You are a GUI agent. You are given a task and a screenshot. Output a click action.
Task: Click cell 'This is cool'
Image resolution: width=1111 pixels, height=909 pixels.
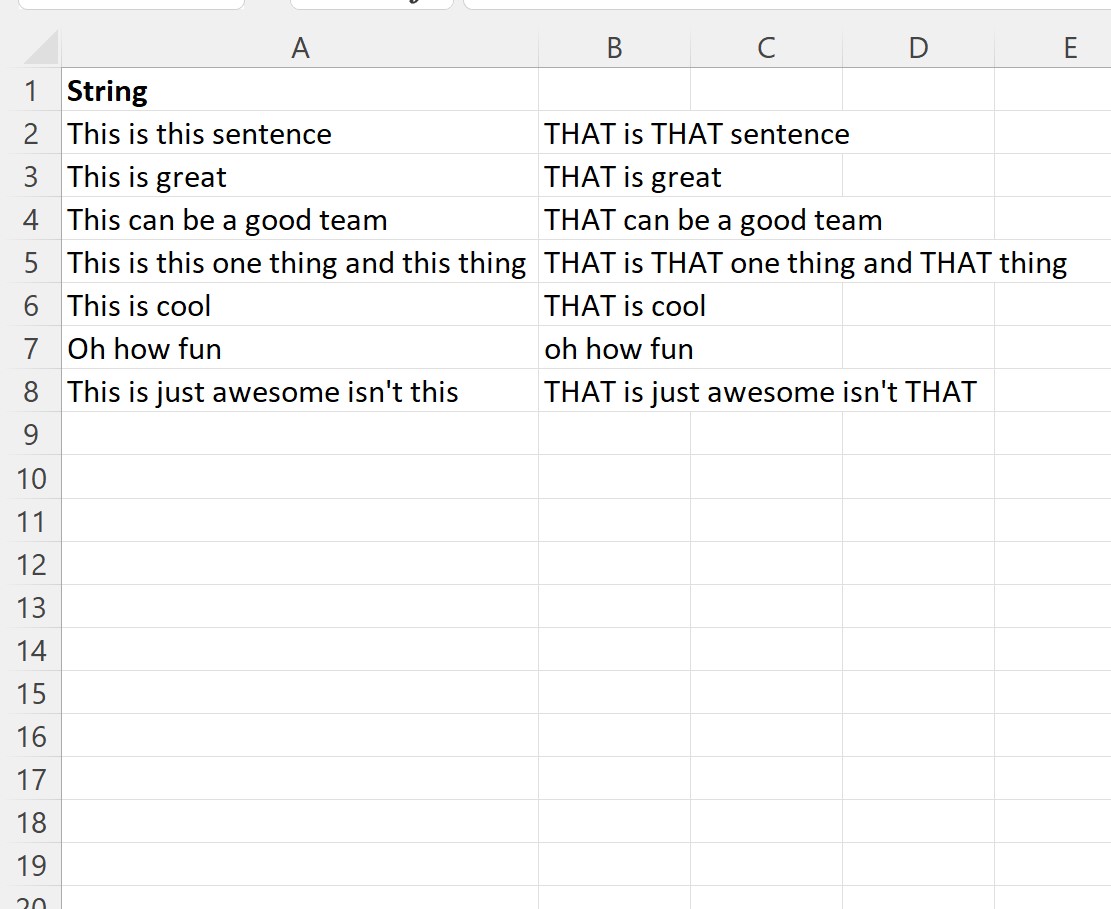coord(300,305)
